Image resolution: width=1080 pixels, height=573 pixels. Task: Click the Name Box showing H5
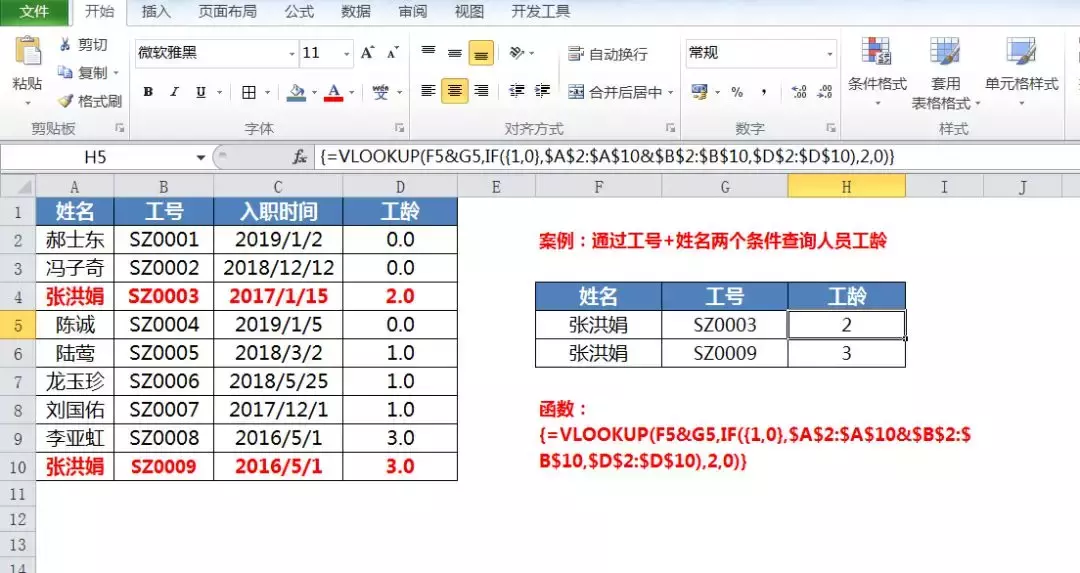96,157
